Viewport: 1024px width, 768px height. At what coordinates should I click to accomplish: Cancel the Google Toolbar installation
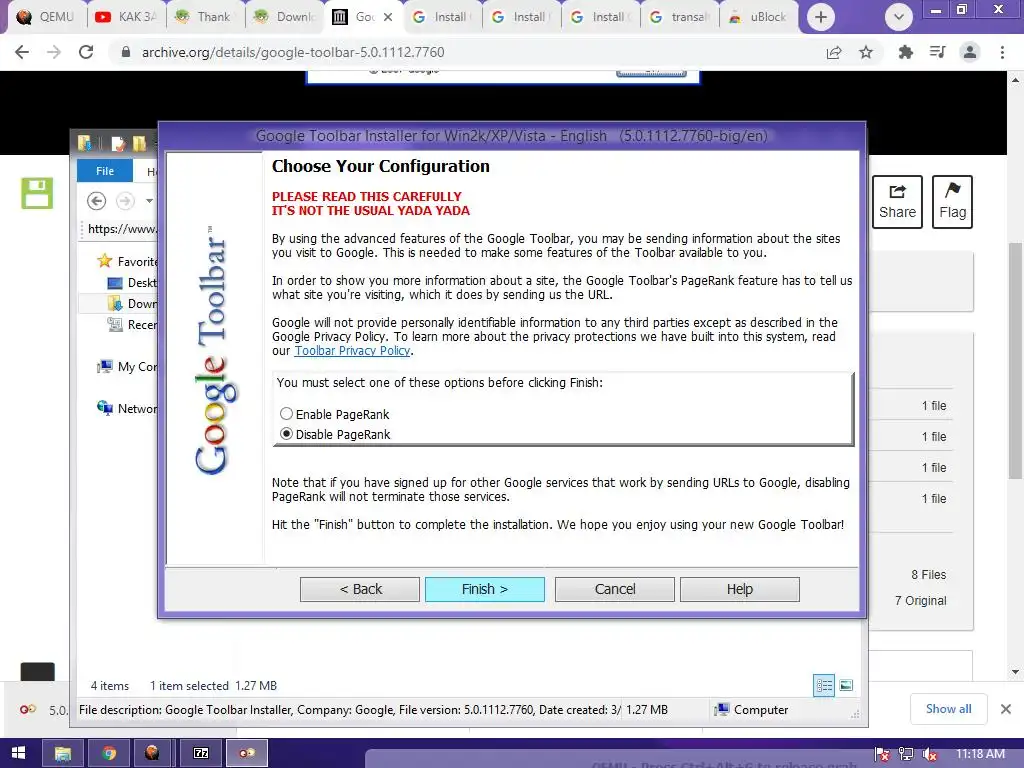[615, 589]
